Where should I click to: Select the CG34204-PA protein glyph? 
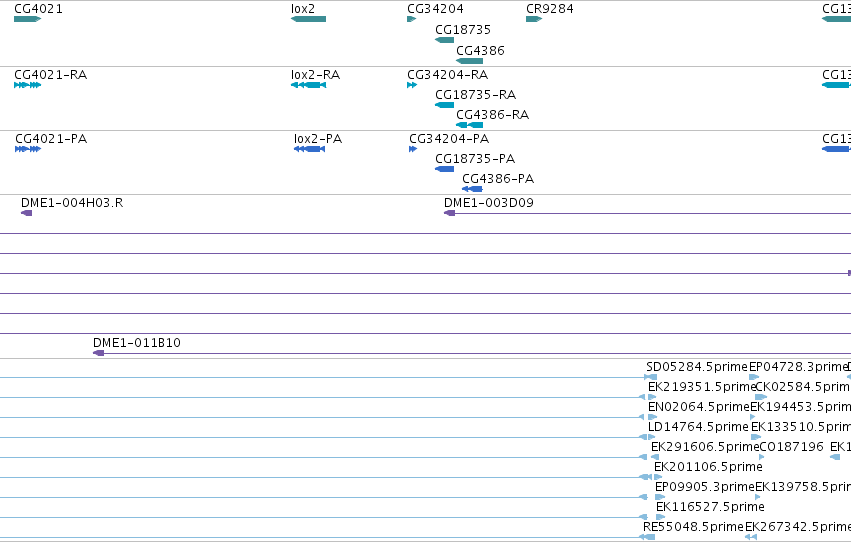pyautogui.click(x=413, y=149)
